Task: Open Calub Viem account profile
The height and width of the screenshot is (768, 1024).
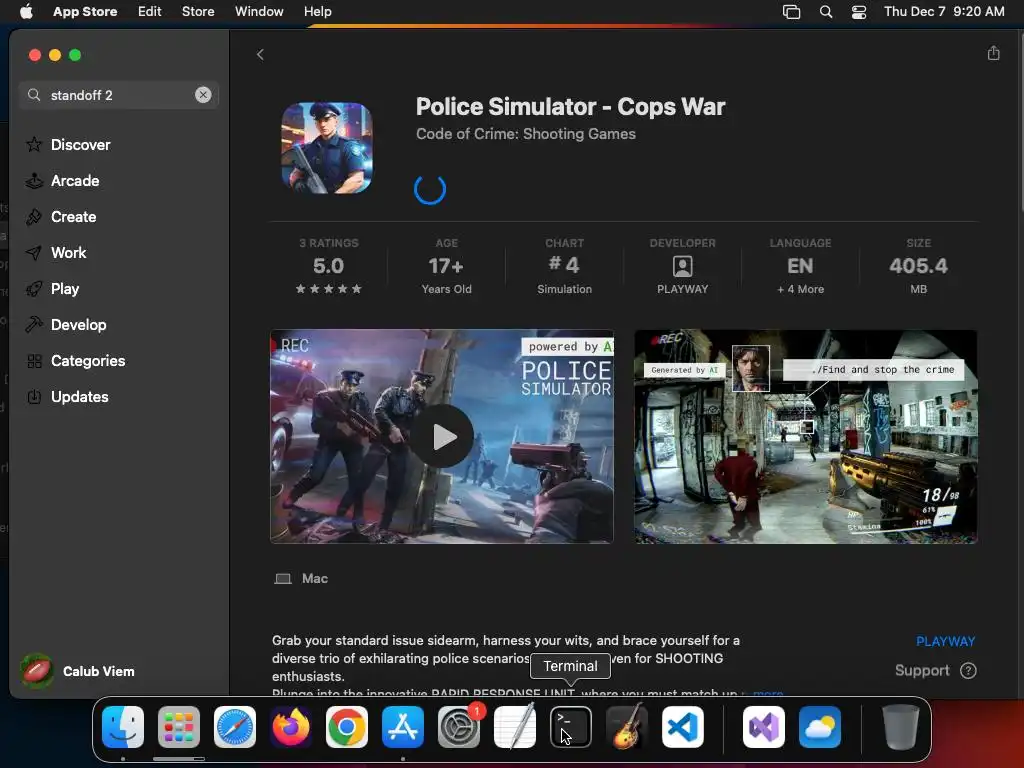Action: coord(78,671)
